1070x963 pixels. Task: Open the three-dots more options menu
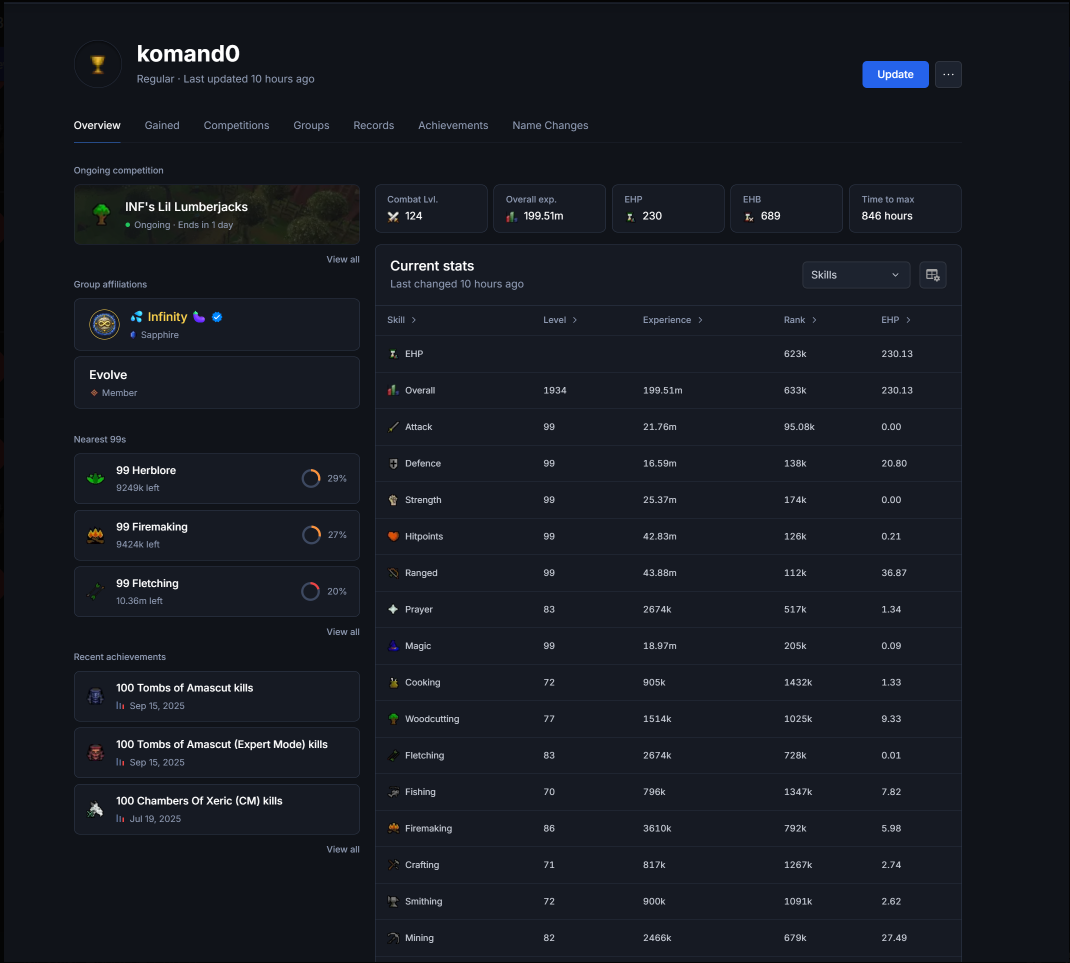coord(948,74)
